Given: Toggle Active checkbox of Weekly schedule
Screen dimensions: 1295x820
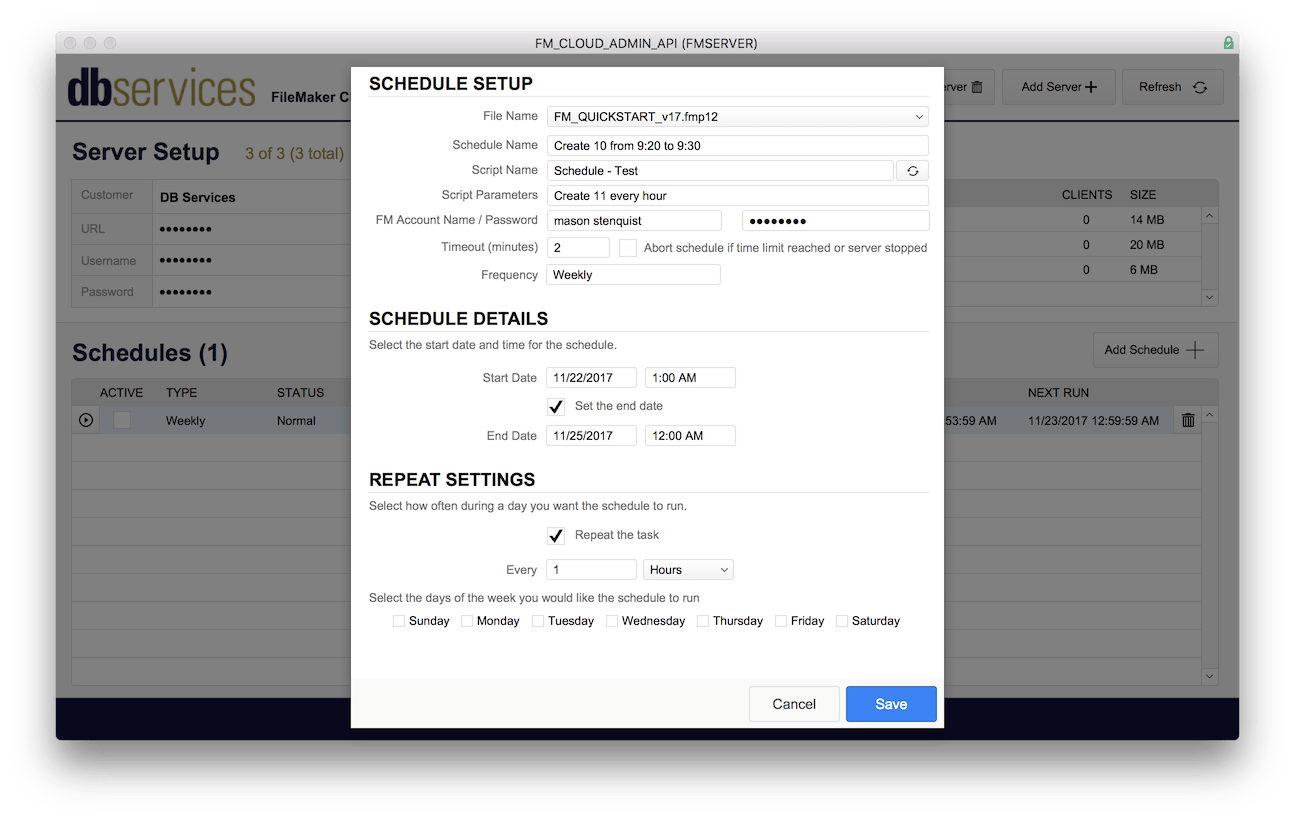Looking at the screenshot, I should point(121,421).
